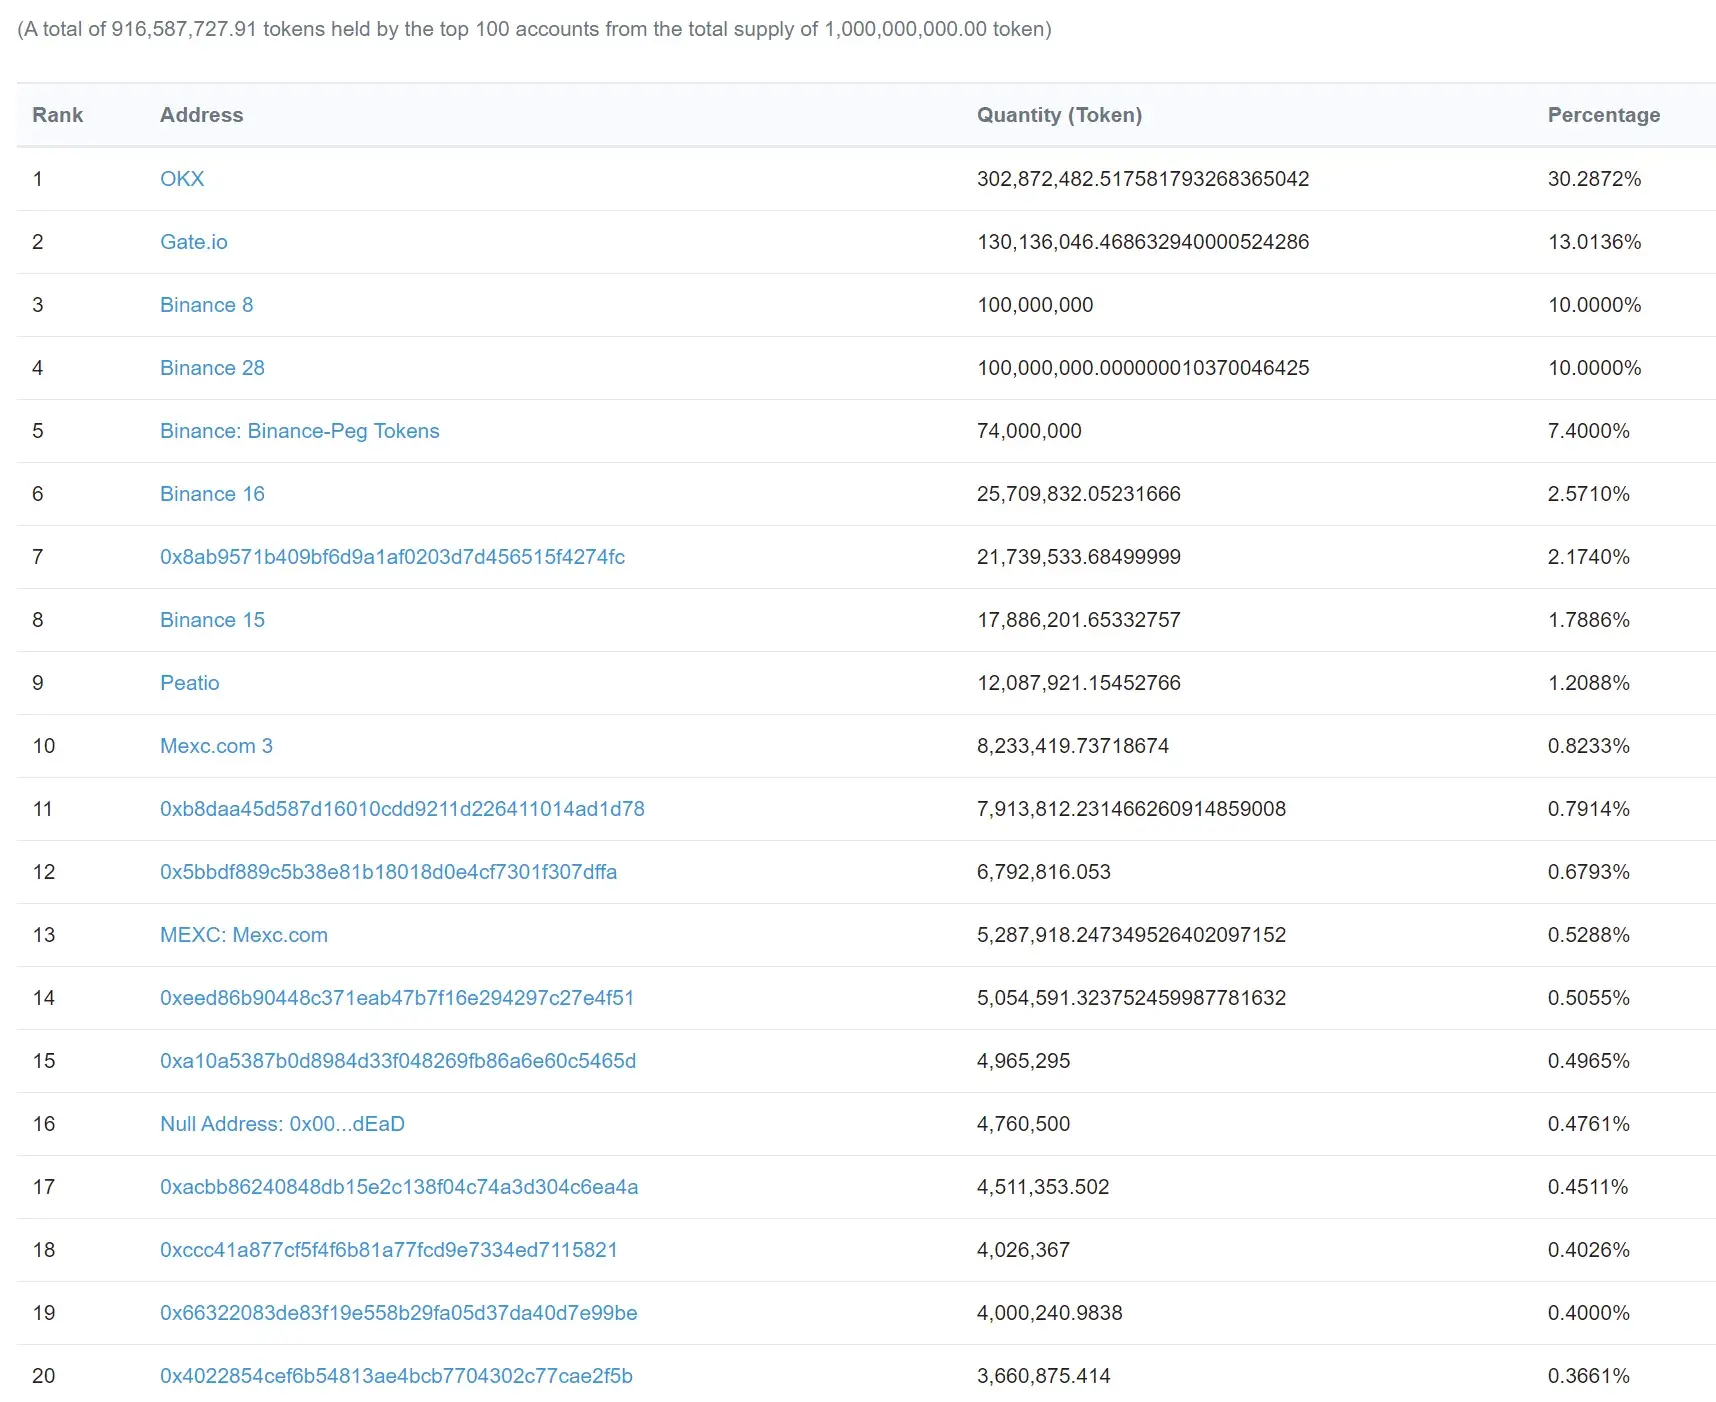Click address 0x4022854cef6b54813ae4bcb7704302c77cae2f5b
Viewport: 1716px width, 1402px height.
396,1376
